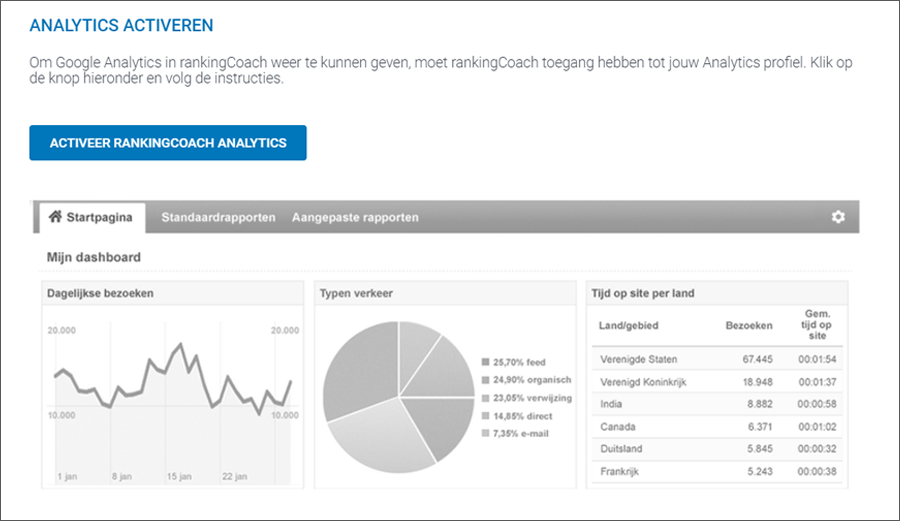900x521 pixels.
Task: Click the 00:01:54 time value
Action: (x=817, y=359)
